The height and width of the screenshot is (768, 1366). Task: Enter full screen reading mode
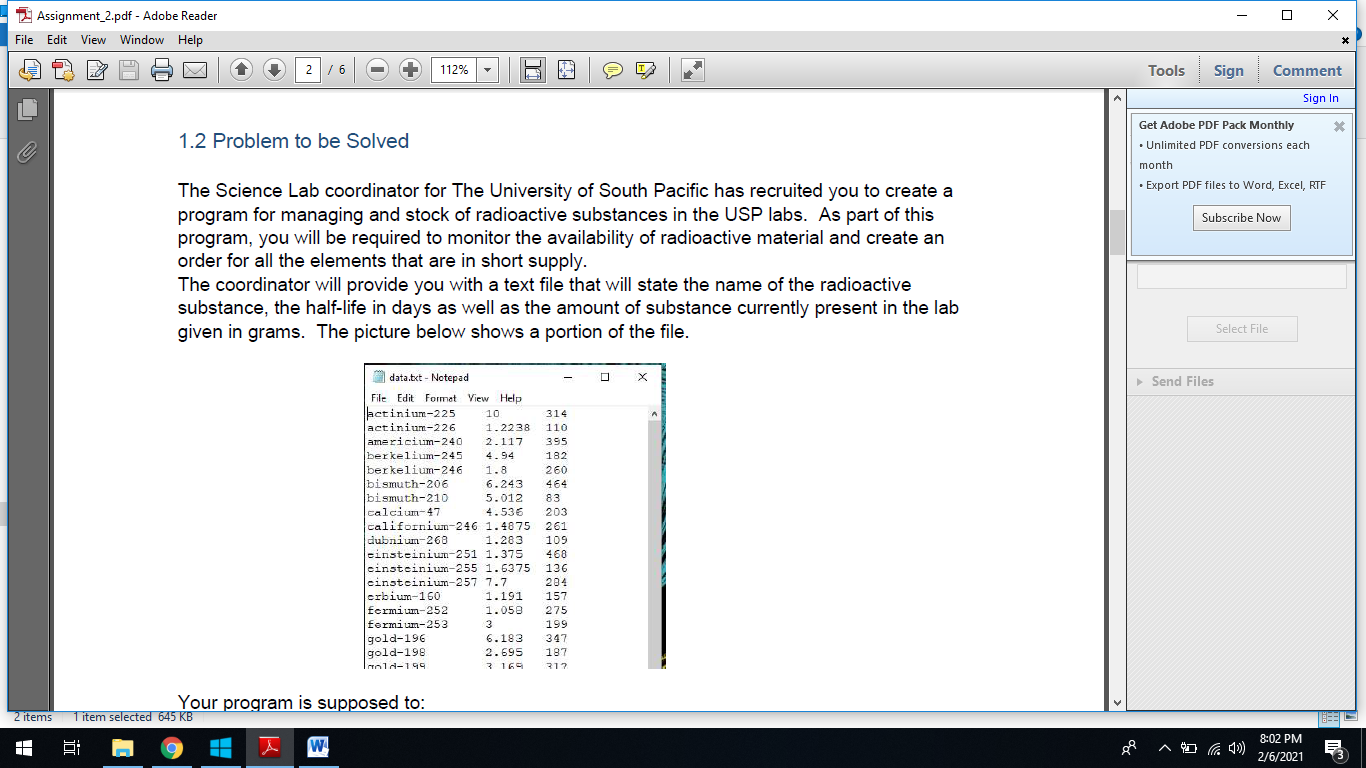click(x=691, y=69)
